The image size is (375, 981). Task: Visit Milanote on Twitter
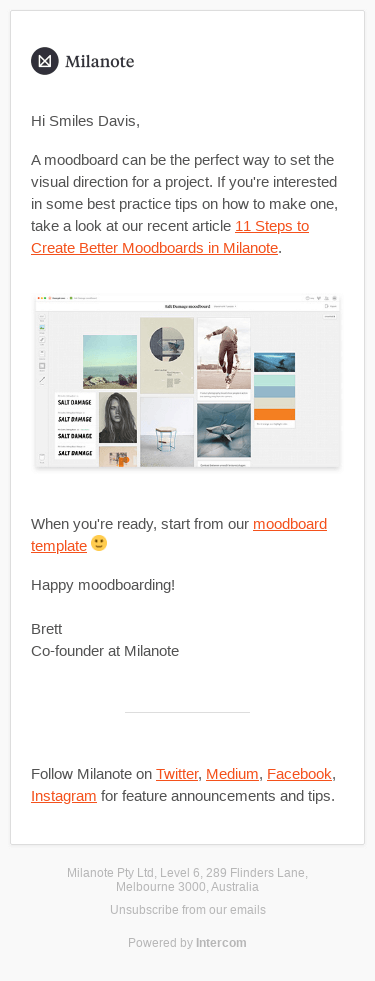coord(177,774)
